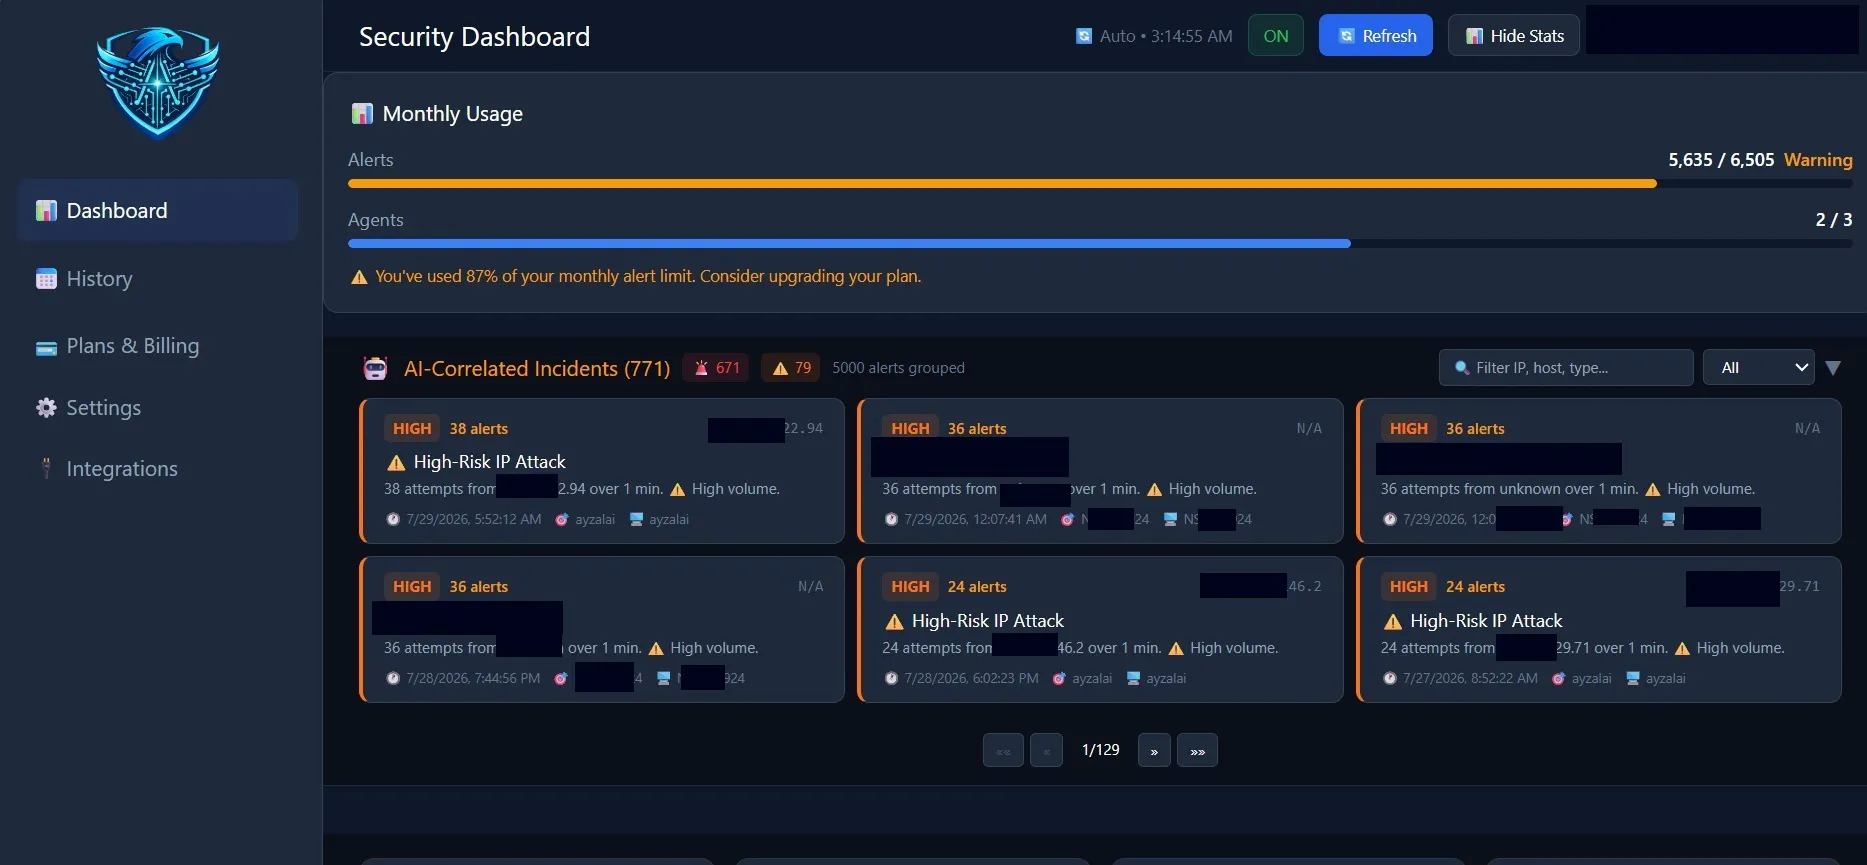The height and width of the screenshot is (865, 1867).
Task: Jump to last incidents page
Action: point(1197,751)
